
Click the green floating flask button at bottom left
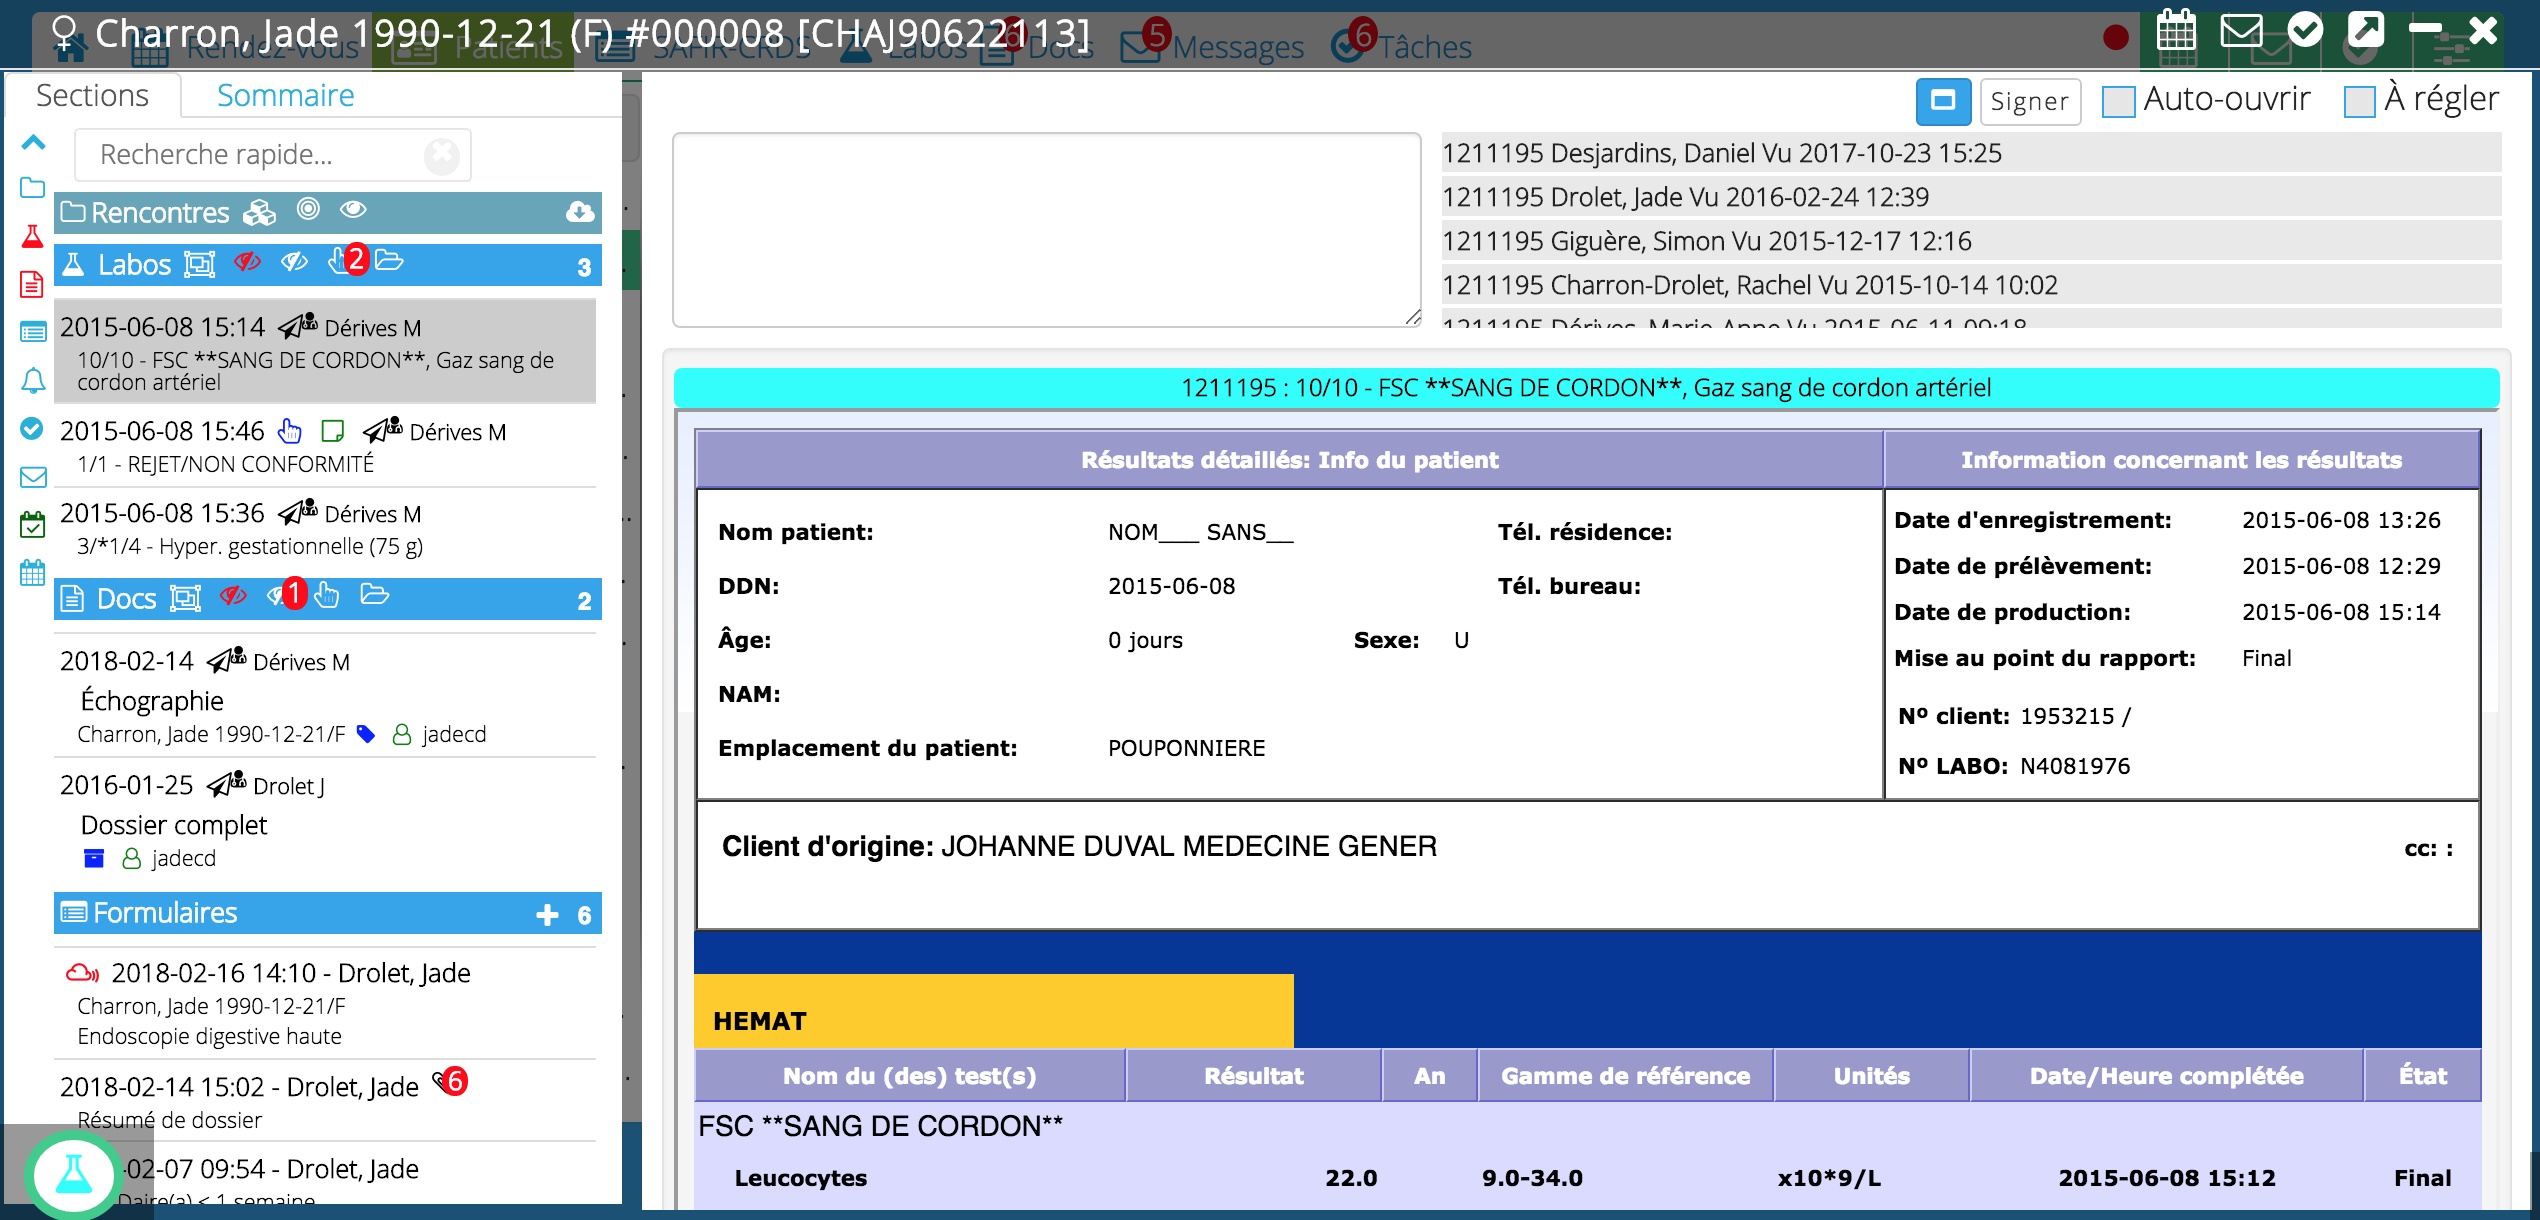click(x=73, y=1174)
